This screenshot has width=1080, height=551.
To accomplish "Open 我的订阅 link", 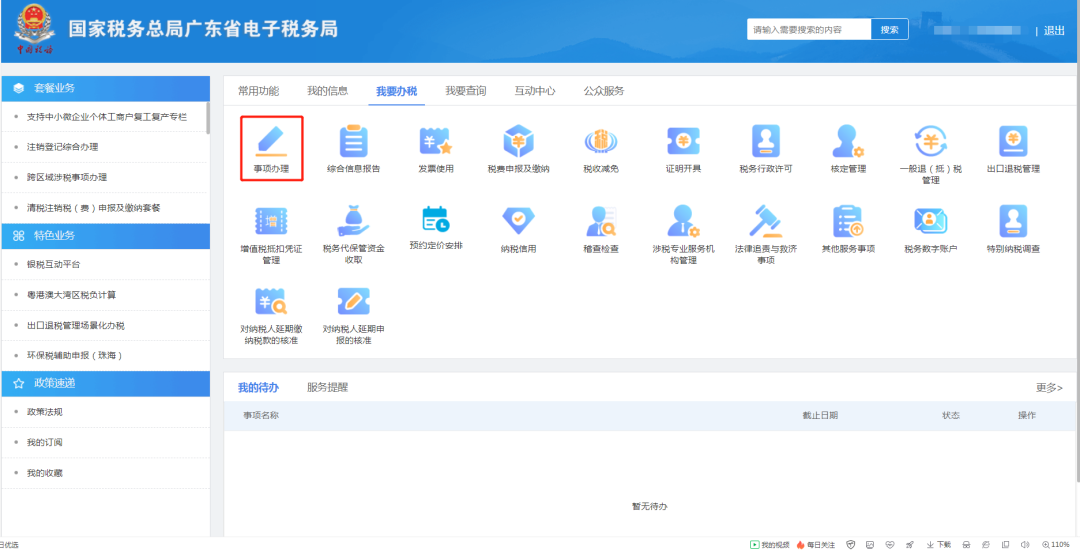I will [x=45, y=442].
